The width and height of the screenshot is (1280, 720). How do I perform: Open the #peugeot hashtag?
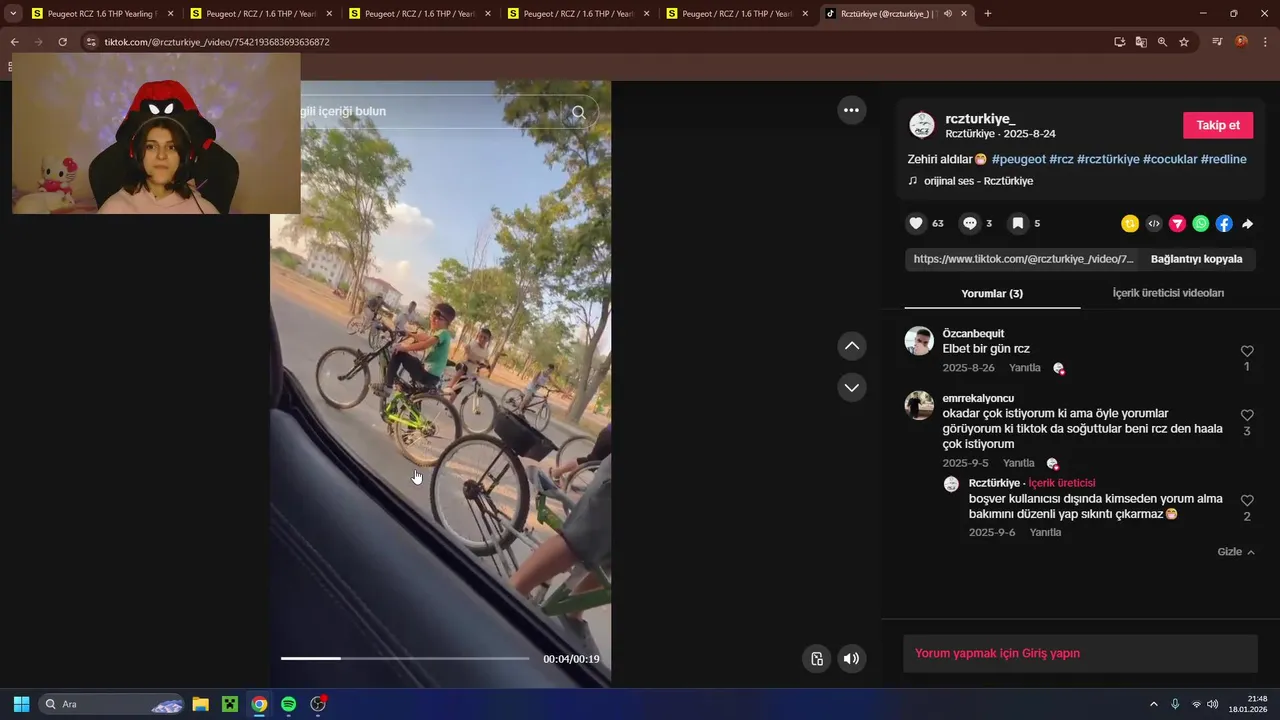tap(1019, 159)
